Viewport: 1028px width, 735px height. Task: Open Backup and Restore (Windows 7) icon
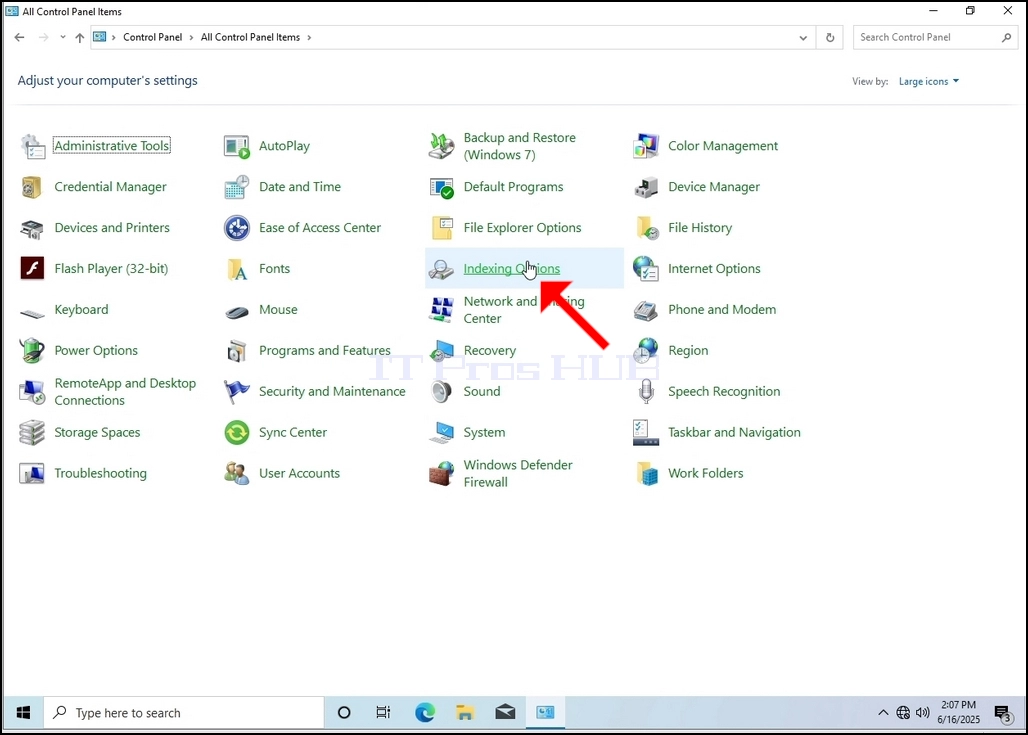tap(441, 146)
